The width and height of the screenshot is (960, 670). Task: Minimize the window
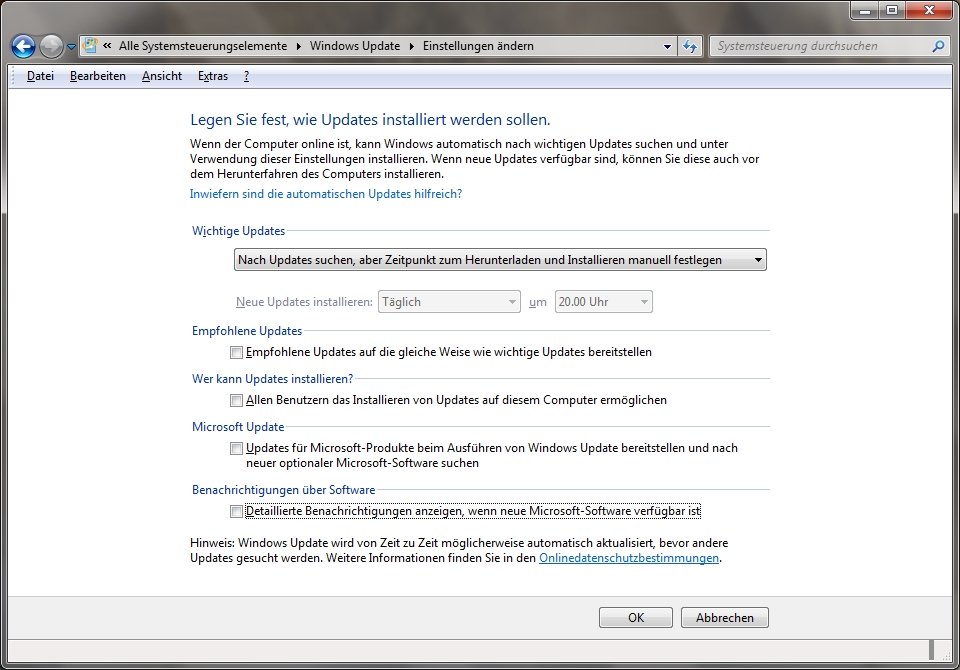(864, 10)
